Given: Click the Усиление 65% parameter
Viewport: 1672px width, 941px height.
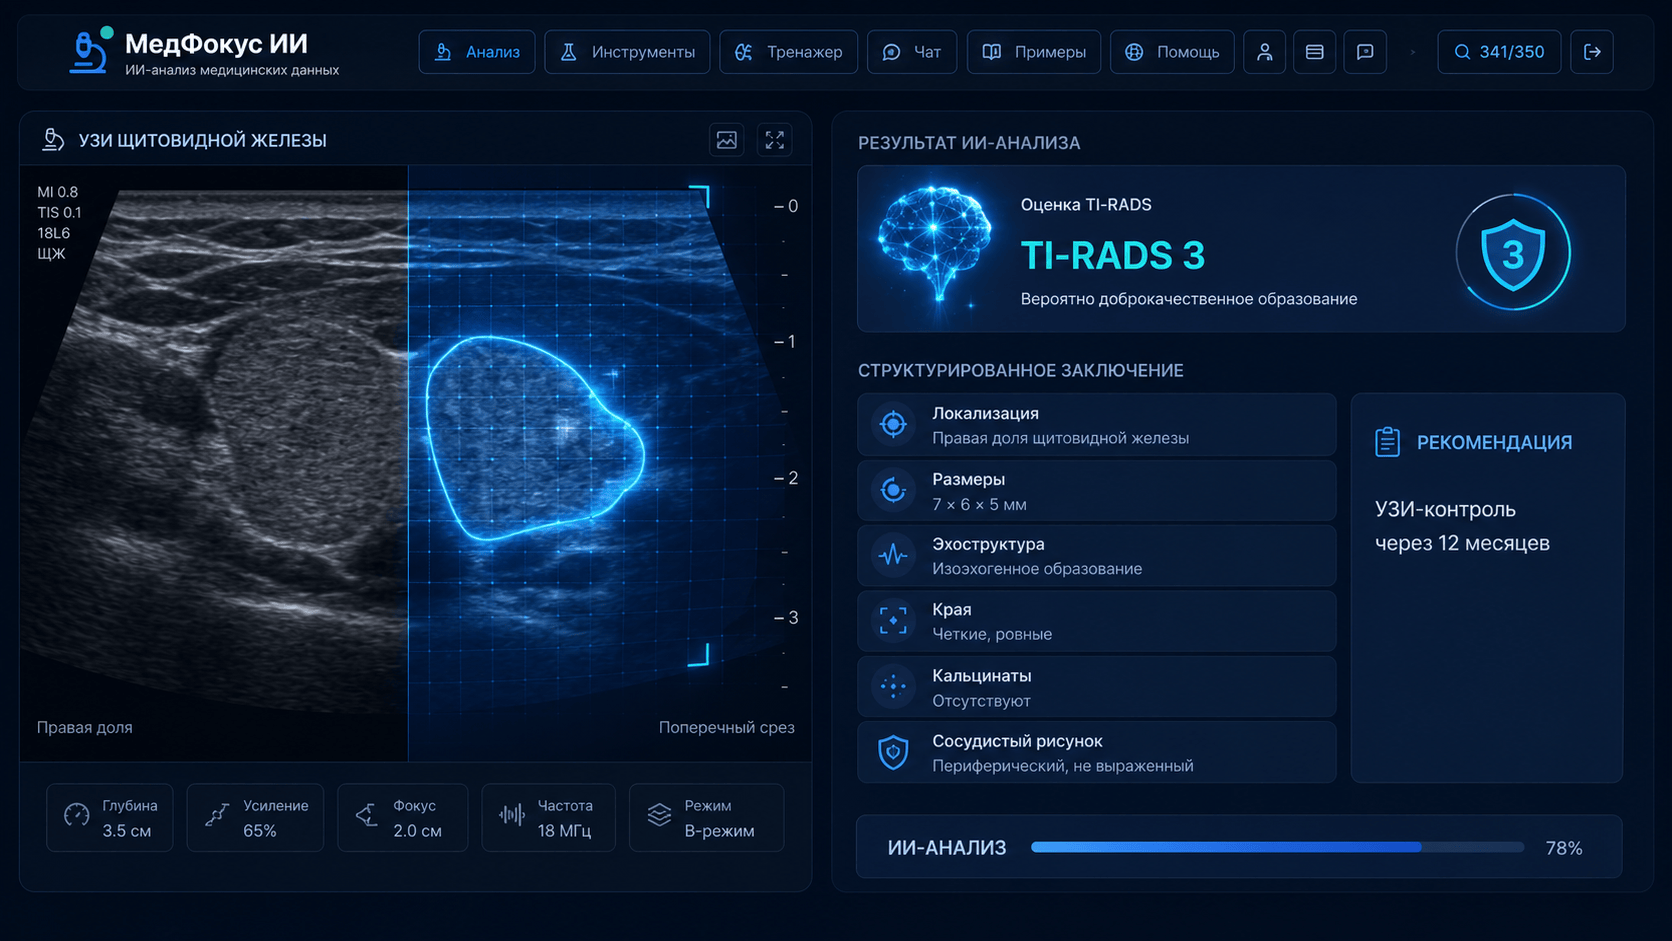Looking at the screenshot, I should (x=255, y=818).
